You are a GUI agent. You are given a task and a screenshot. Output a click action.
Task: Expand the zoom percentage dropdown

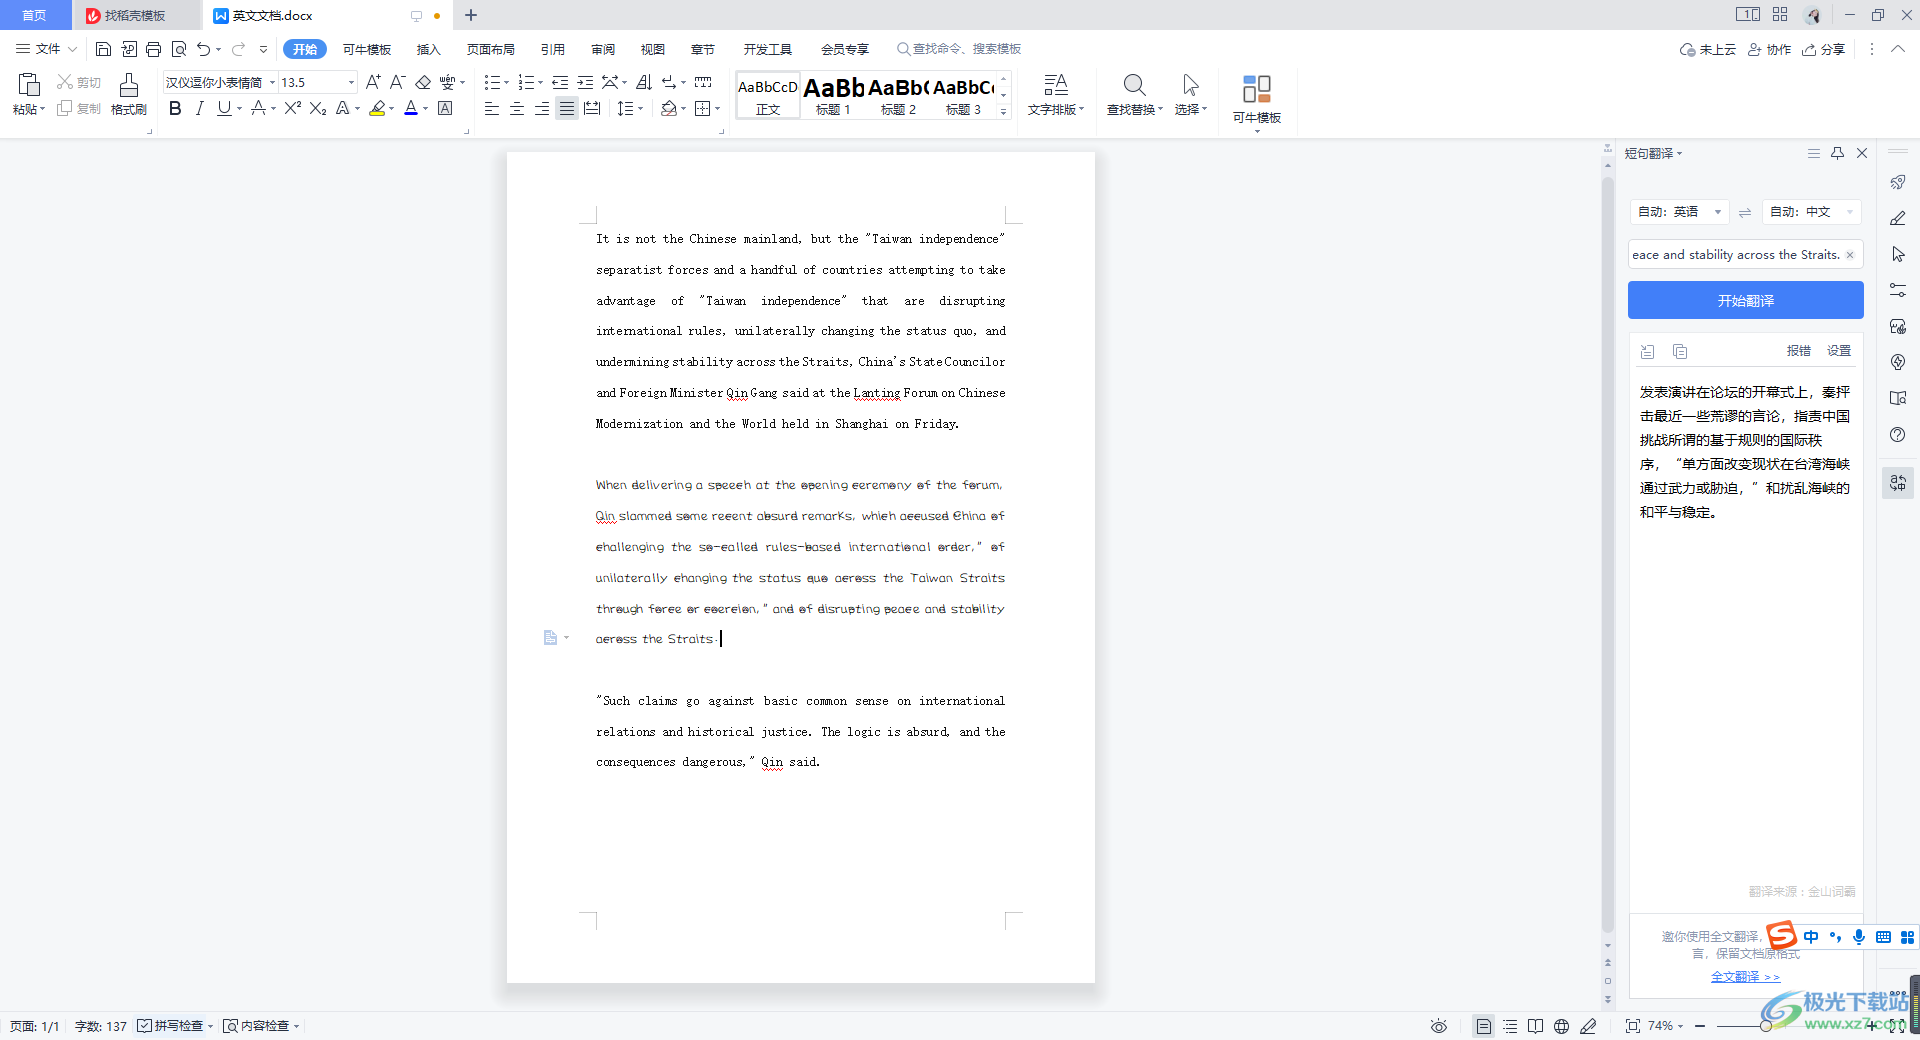pyautogui.click(x=1681, y=1026)
